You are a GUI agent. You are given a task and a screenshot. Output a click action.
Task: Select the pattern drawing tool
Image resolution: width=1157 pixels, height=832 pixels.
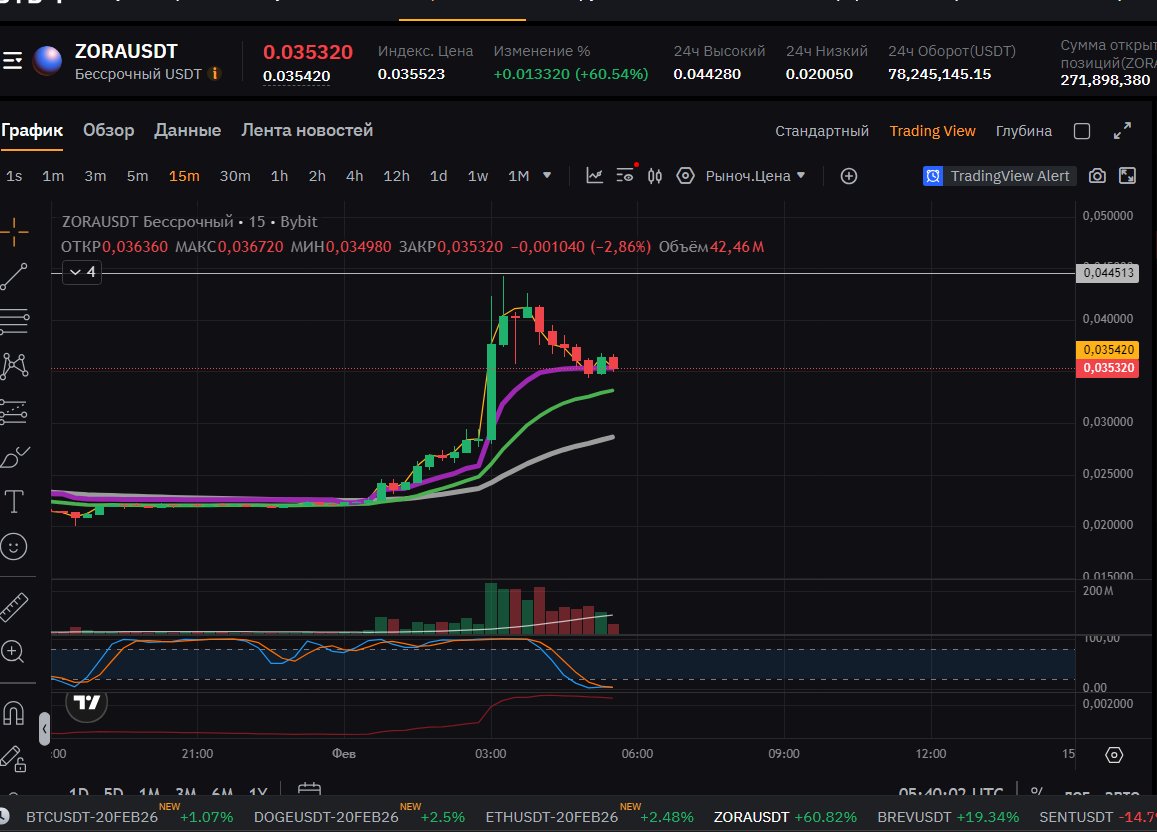pos(14,366)
